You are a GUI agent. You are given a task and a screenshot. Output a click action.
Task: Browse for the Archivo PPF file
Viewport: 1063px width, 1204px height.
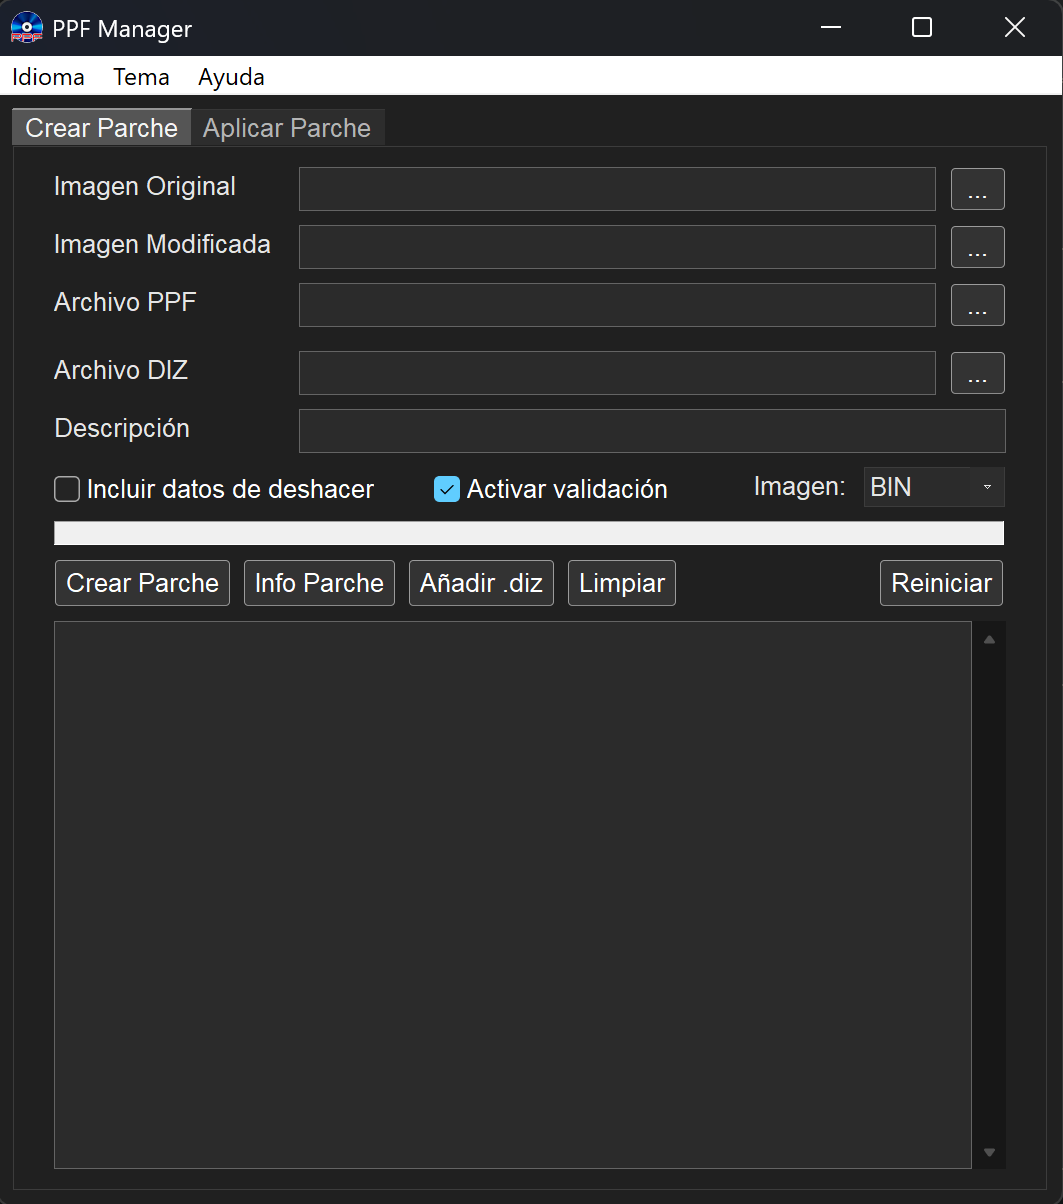point(978,305)
